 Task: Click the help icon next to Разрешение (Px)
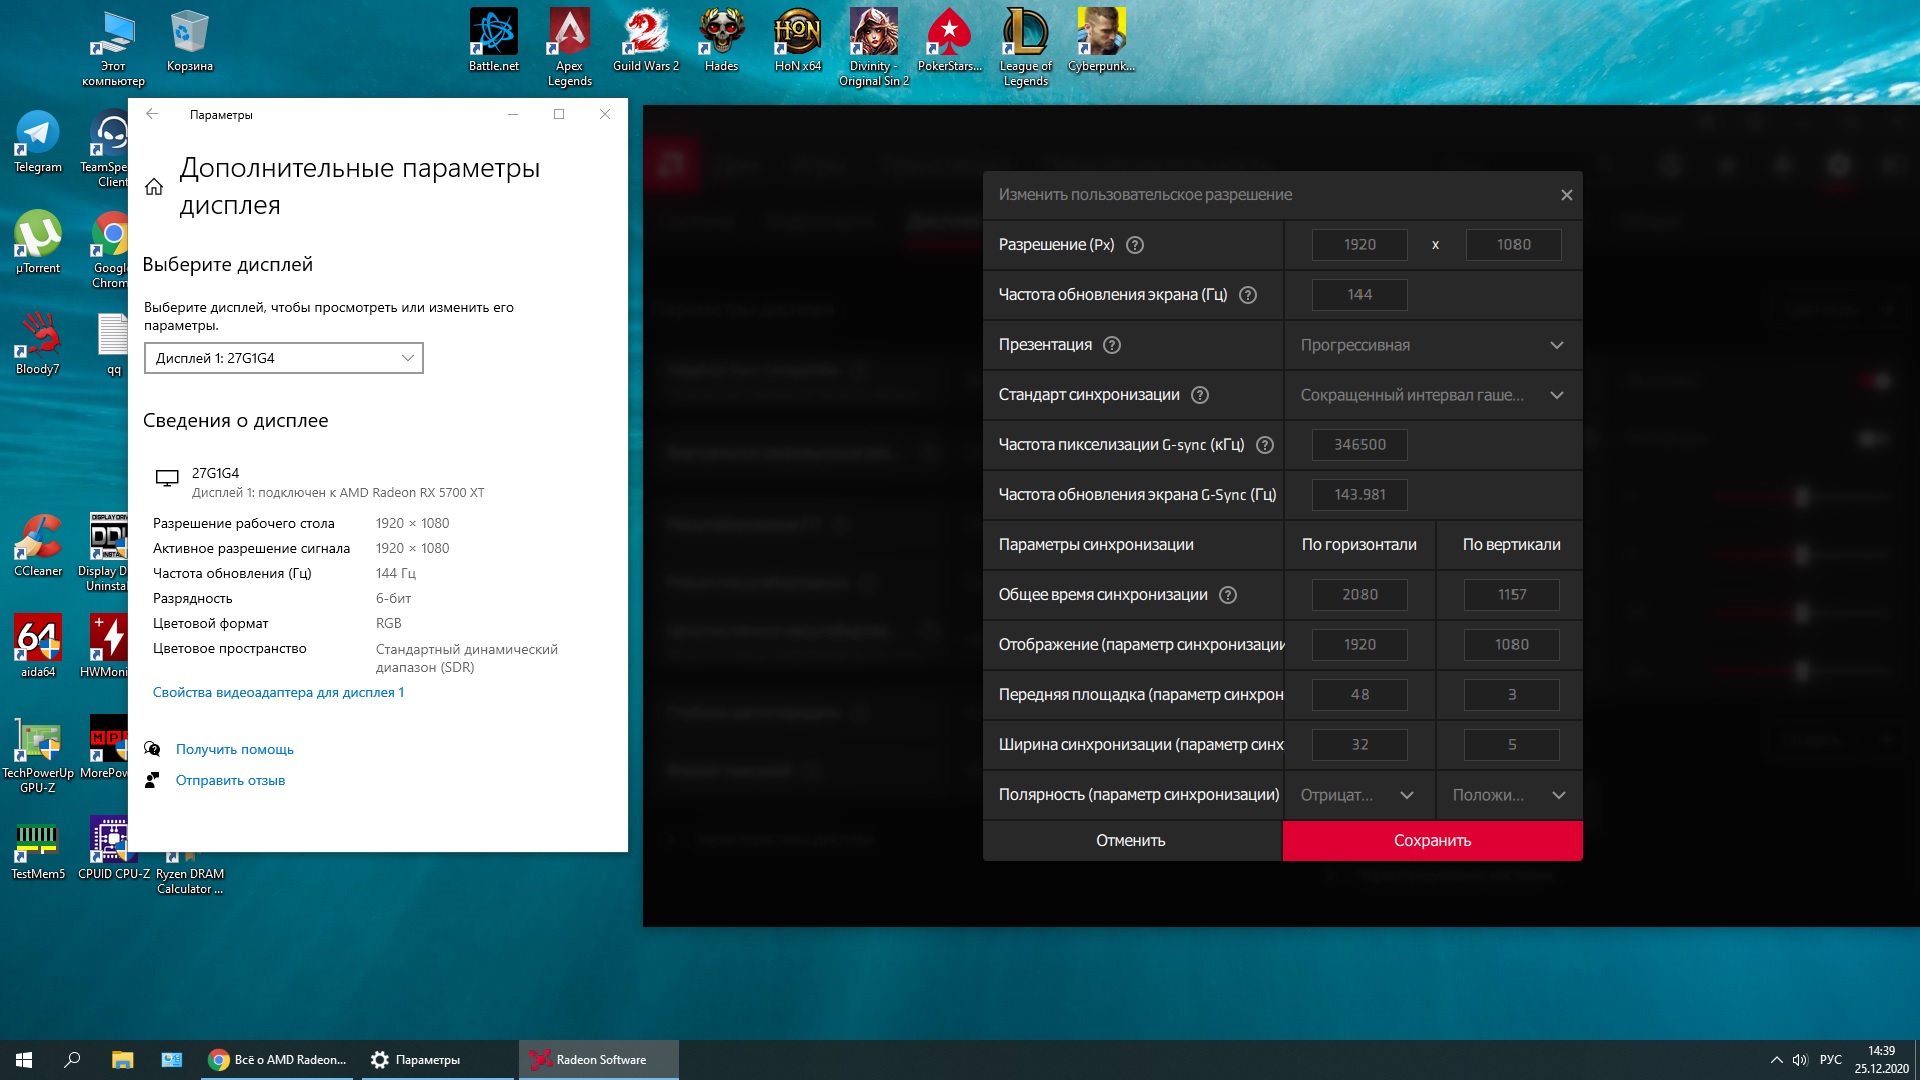[1135, 245]
